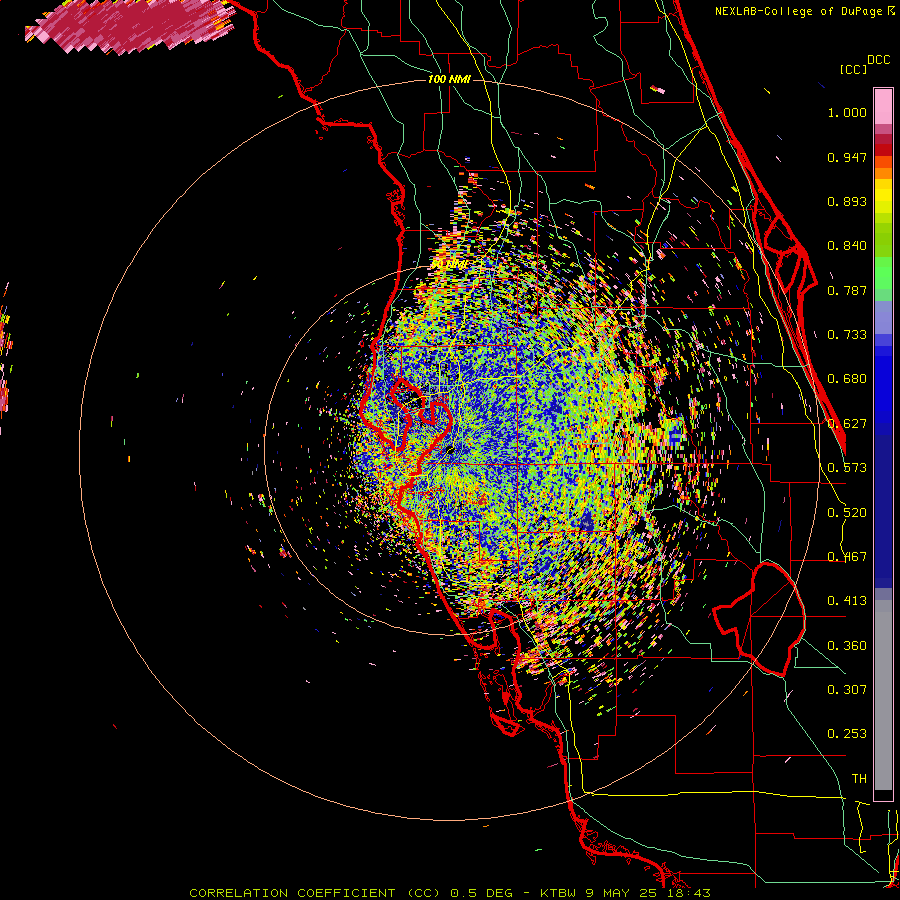Click the 0.360 legend value
The image size is (900, 900).
(847, 646)
